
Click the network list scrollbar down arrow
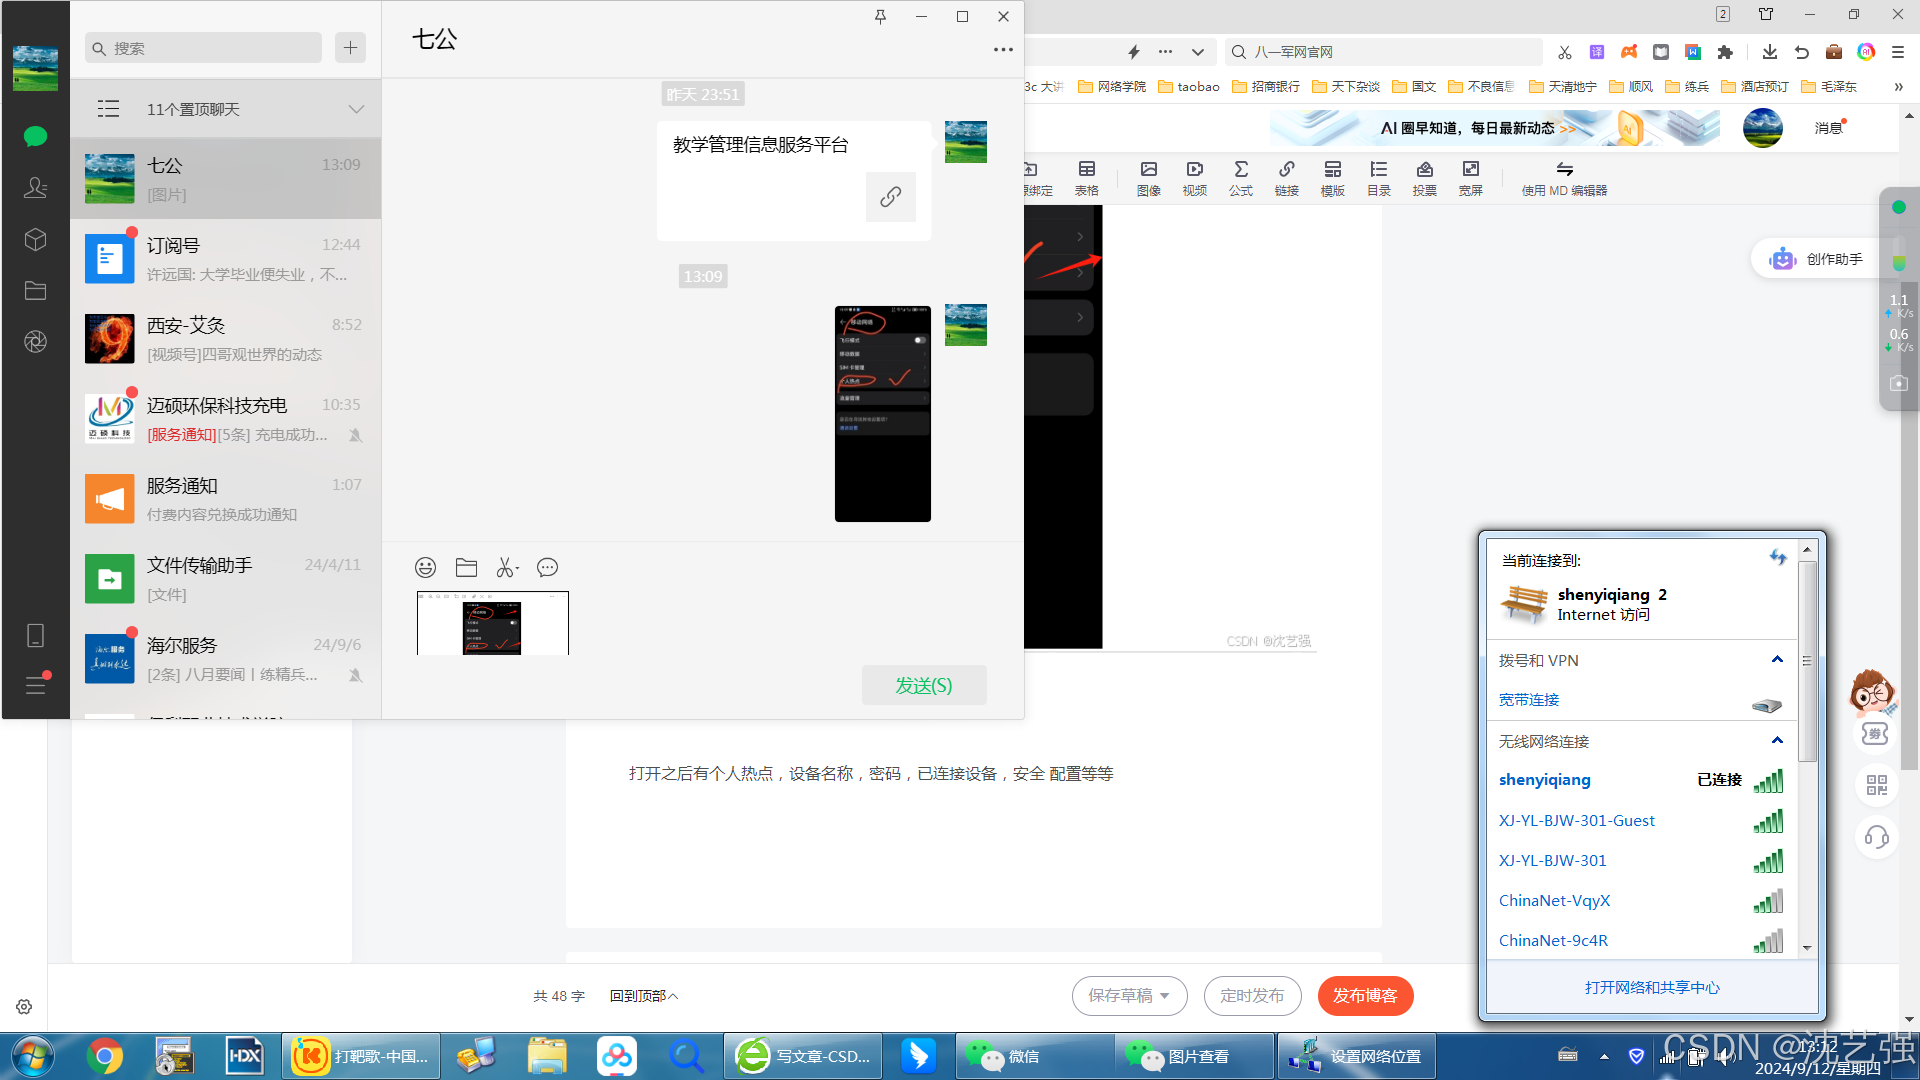tap(1807, 948)
